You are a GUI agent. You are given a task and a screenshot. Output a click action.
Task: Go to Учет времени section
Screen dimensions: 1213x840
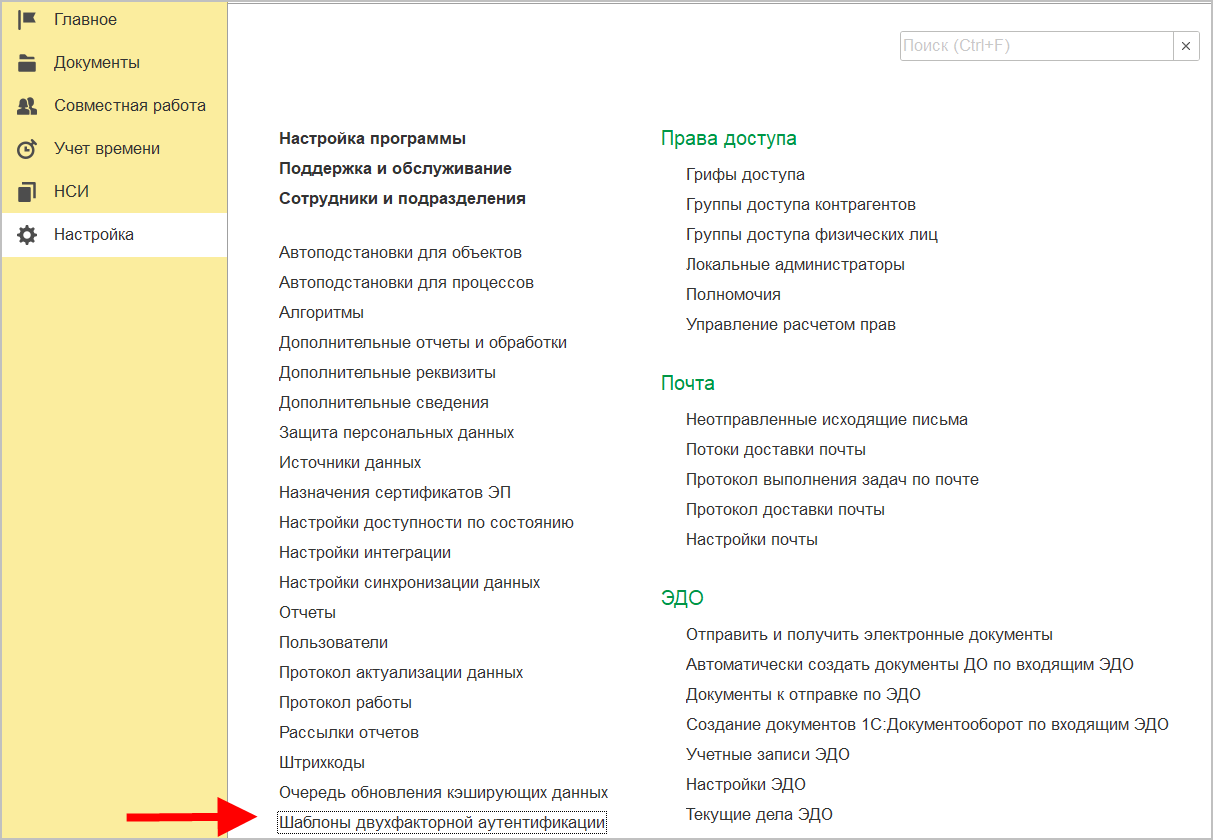tap(107, 148)
